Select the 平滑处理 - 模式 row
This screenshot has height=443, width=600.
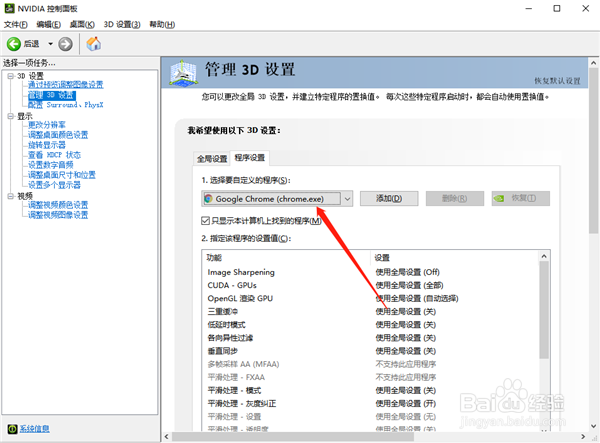(370, 391)
